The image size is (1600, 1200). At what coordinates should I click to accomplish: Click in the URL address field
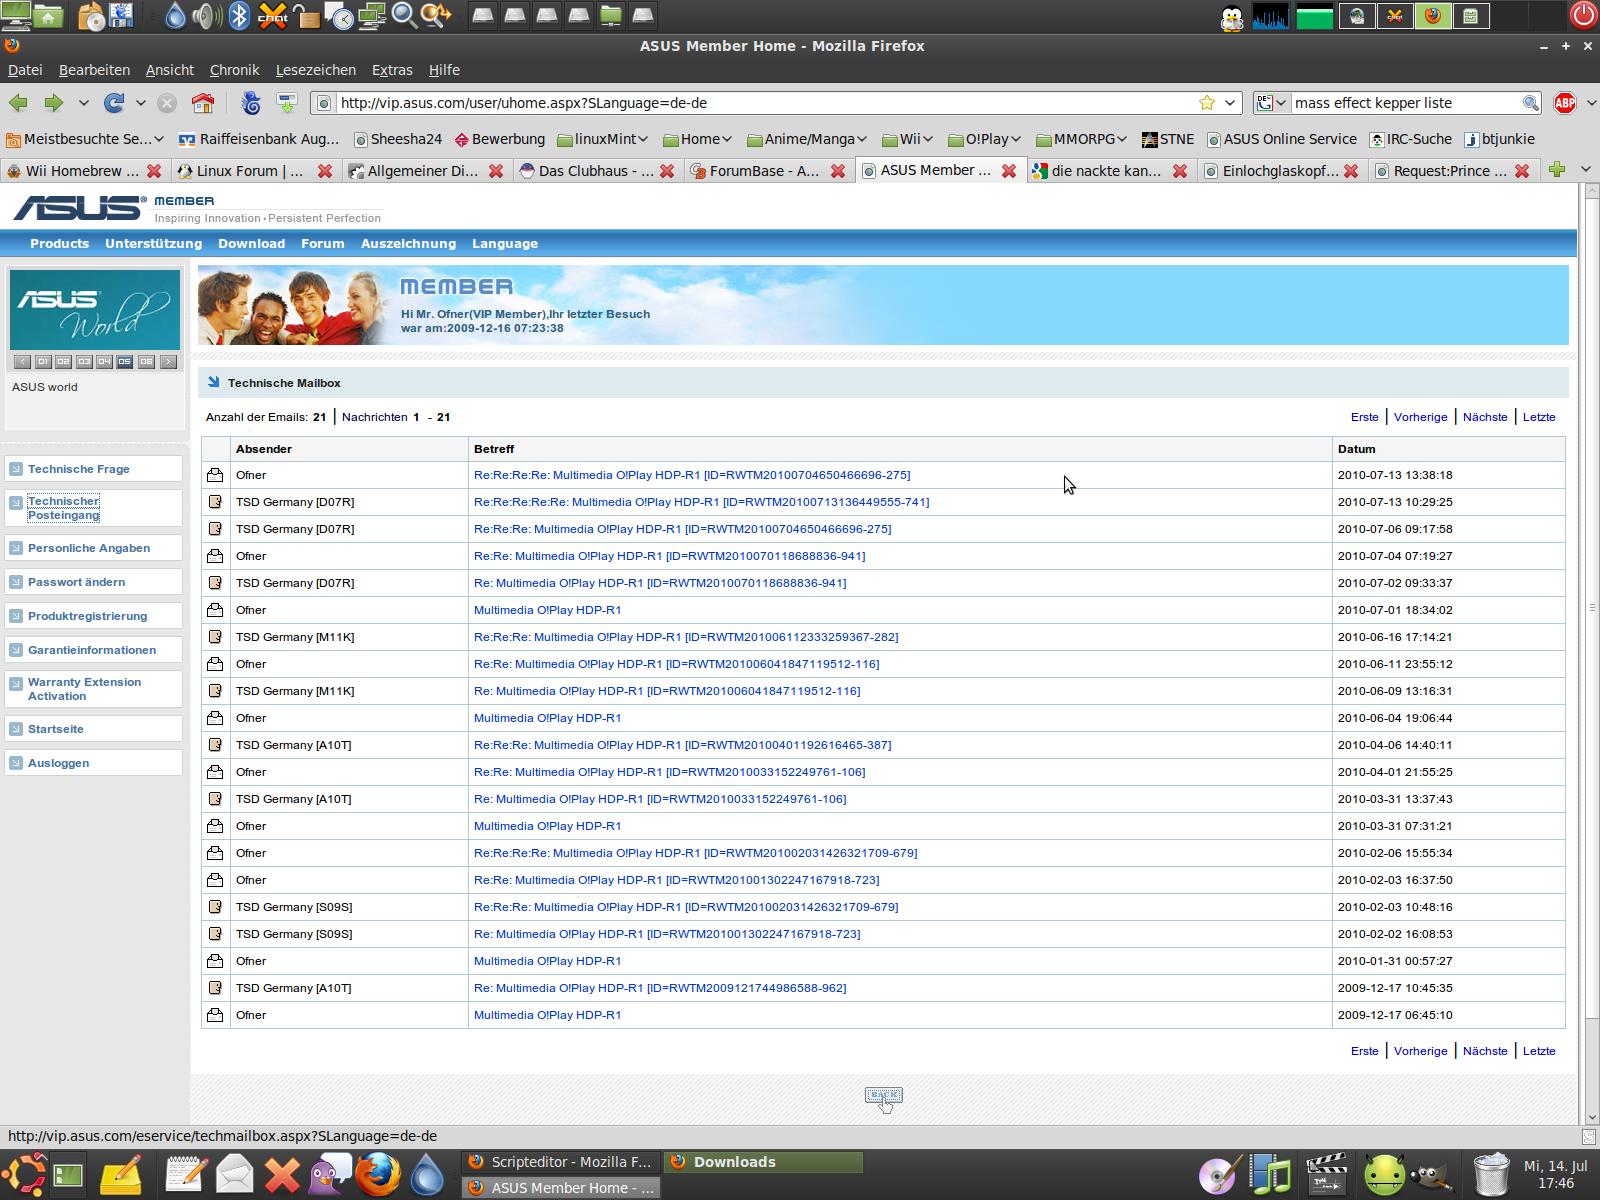[760, 103]
